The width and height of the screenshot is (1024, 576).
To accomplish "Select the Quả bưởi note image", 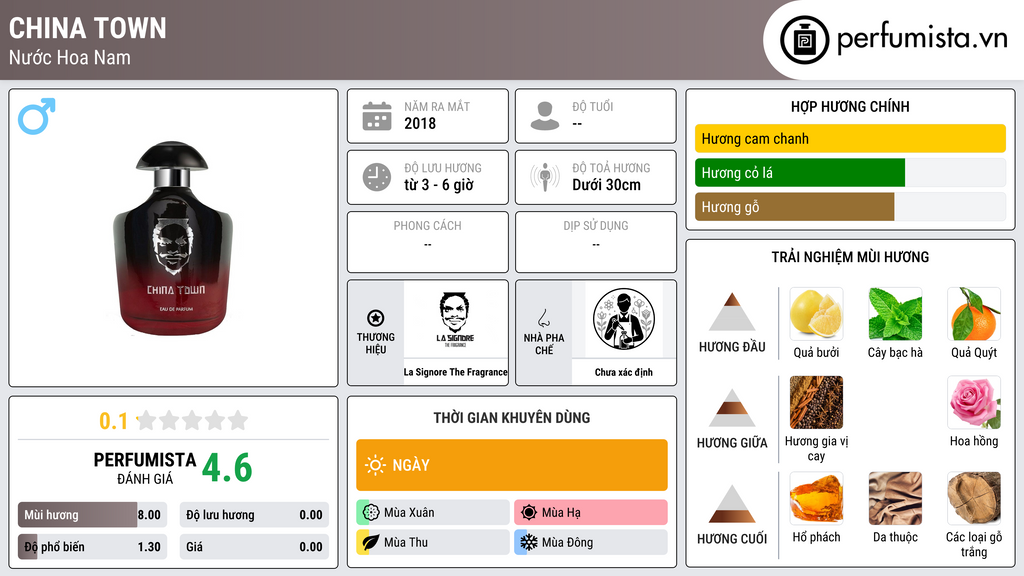I will [x=816, y=314].
